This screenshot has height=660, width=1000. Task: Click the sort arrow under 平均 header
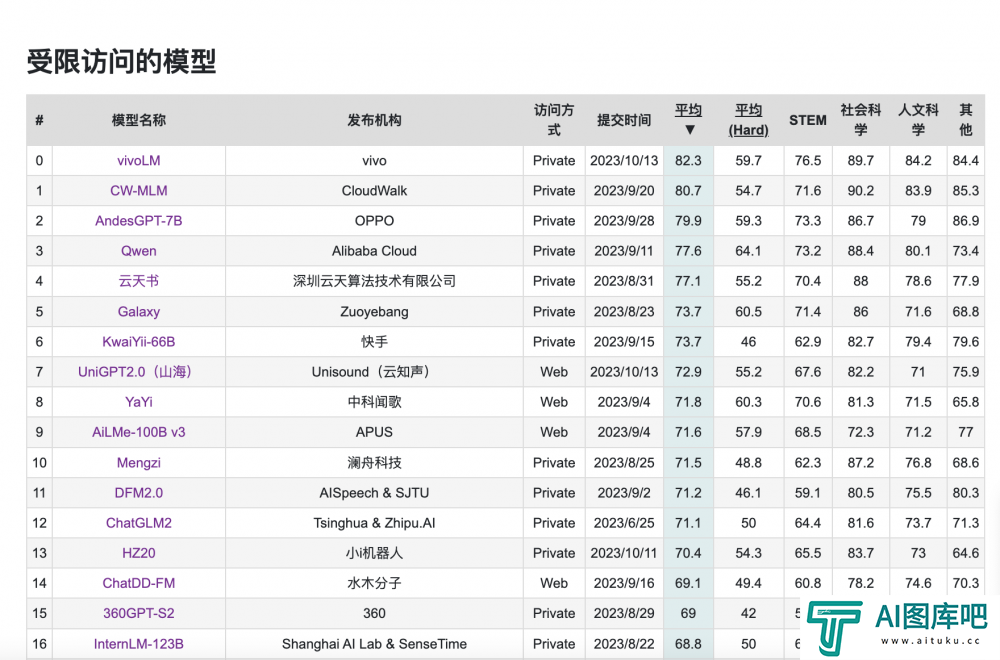689,129
